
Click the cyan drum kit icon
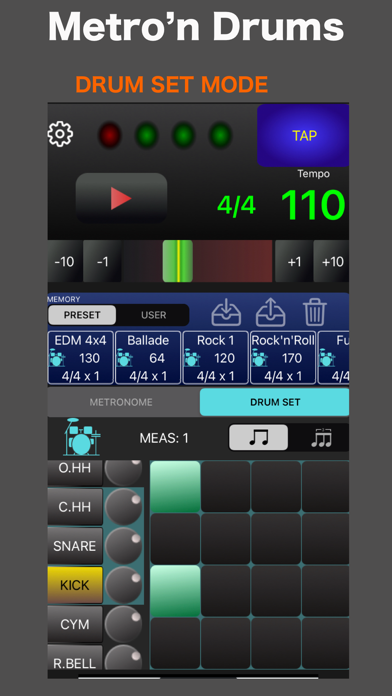(82, 437)
